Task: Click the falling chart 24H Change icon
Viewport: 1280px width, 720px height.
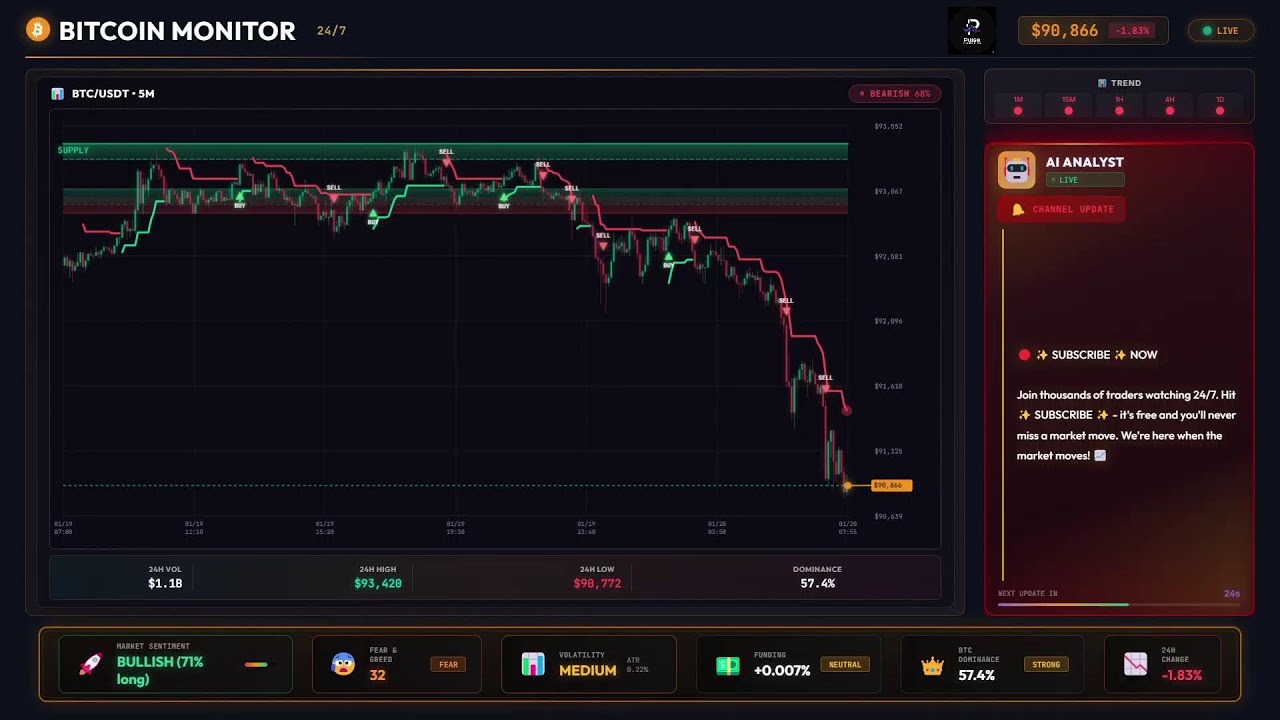Action: tap(1135, 664)
